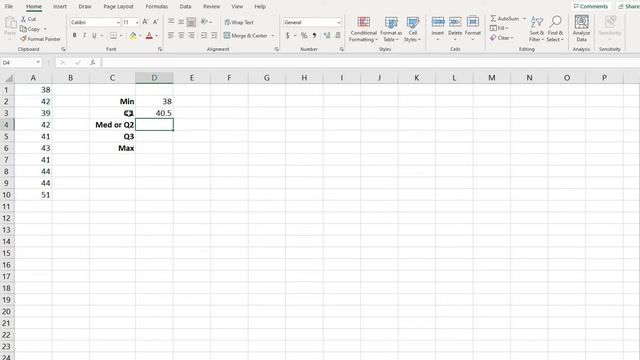Apply Percent Style format

[x=304, y=36]
